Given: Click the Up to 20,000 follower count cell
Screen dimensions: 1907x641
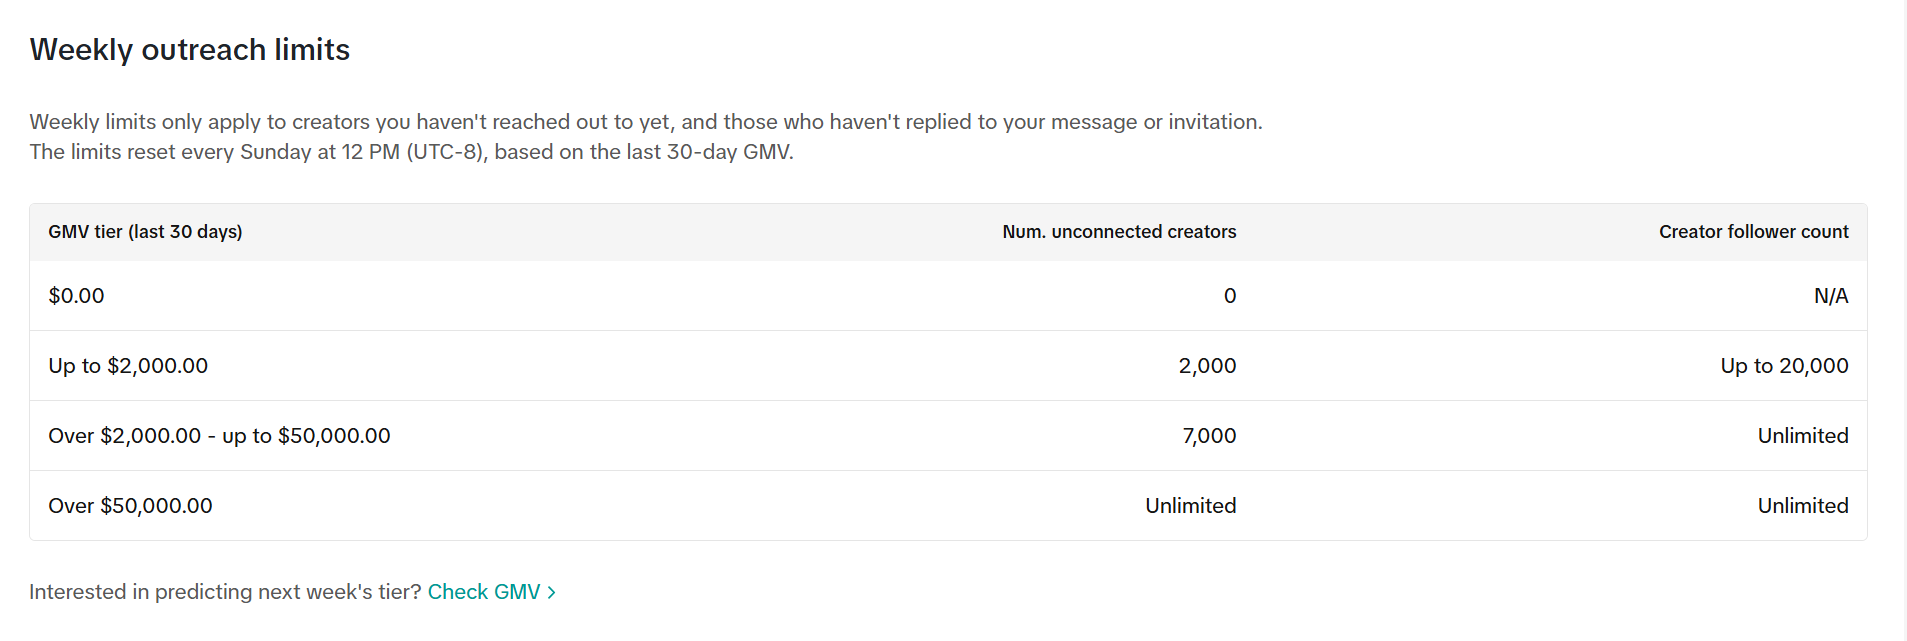Looking at the screenshot, I should click(1784, 366).
